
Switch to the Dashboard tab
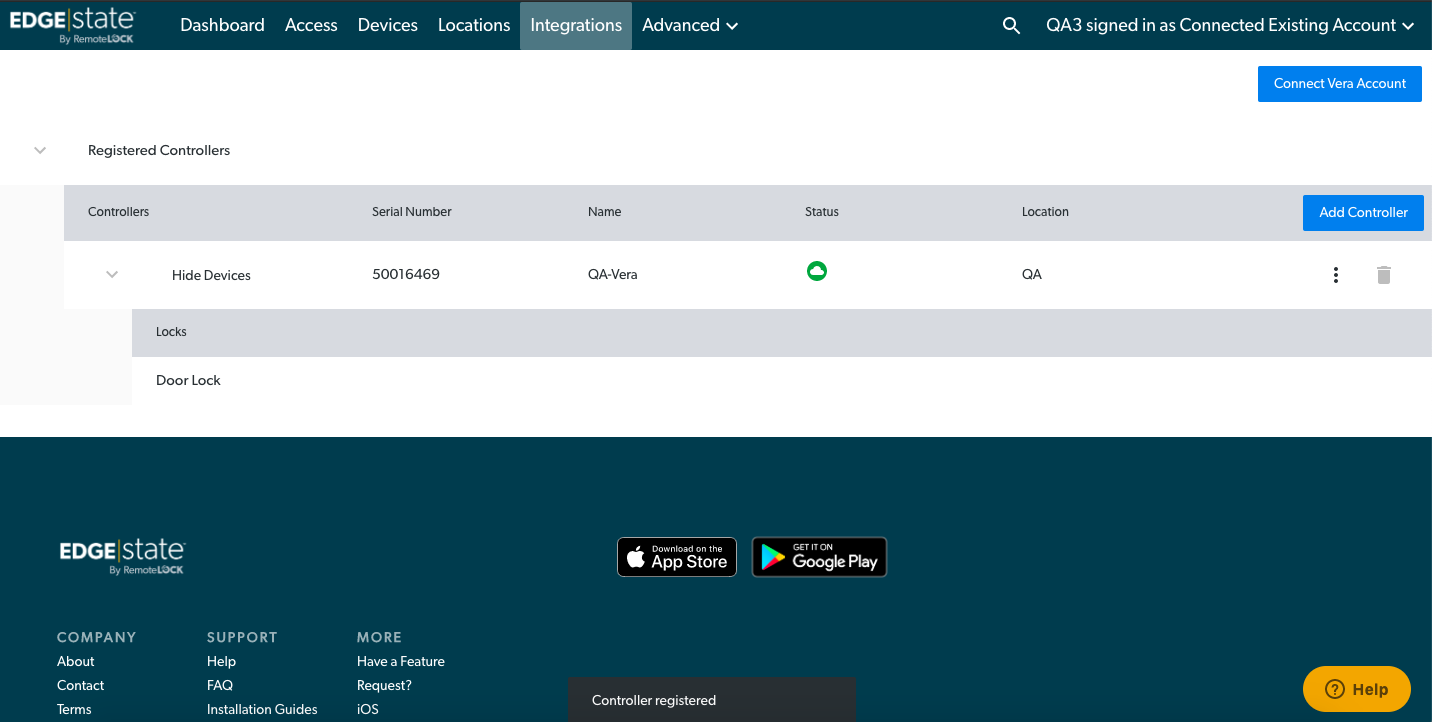222,25
